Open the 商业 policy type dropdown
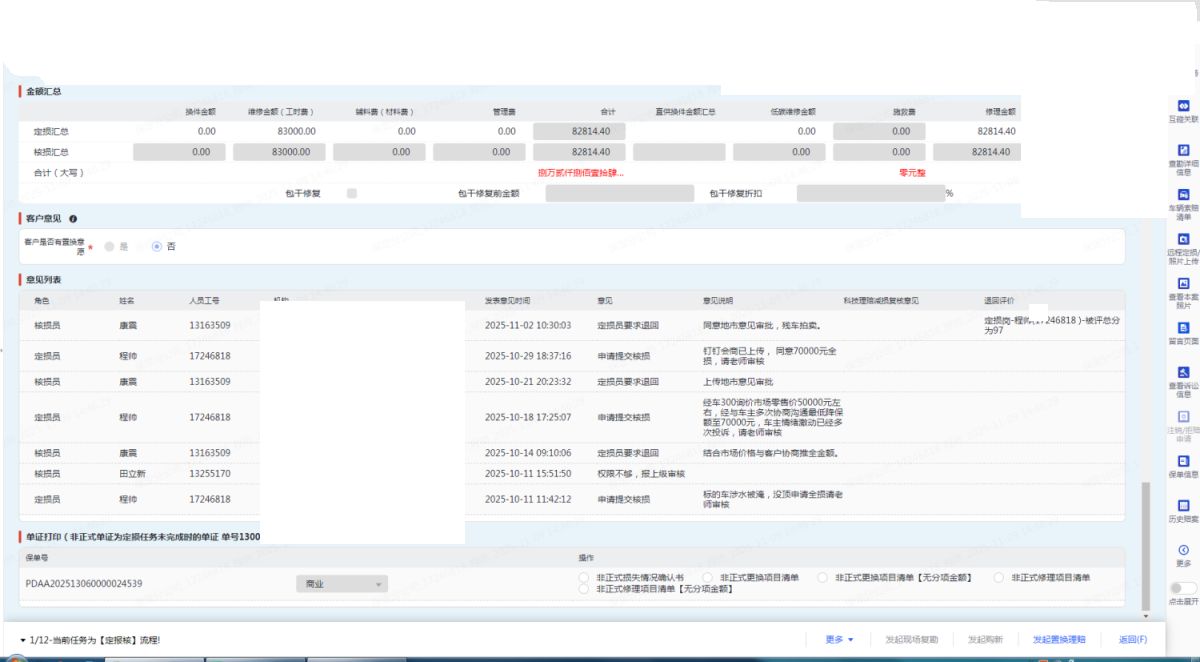 341,584
